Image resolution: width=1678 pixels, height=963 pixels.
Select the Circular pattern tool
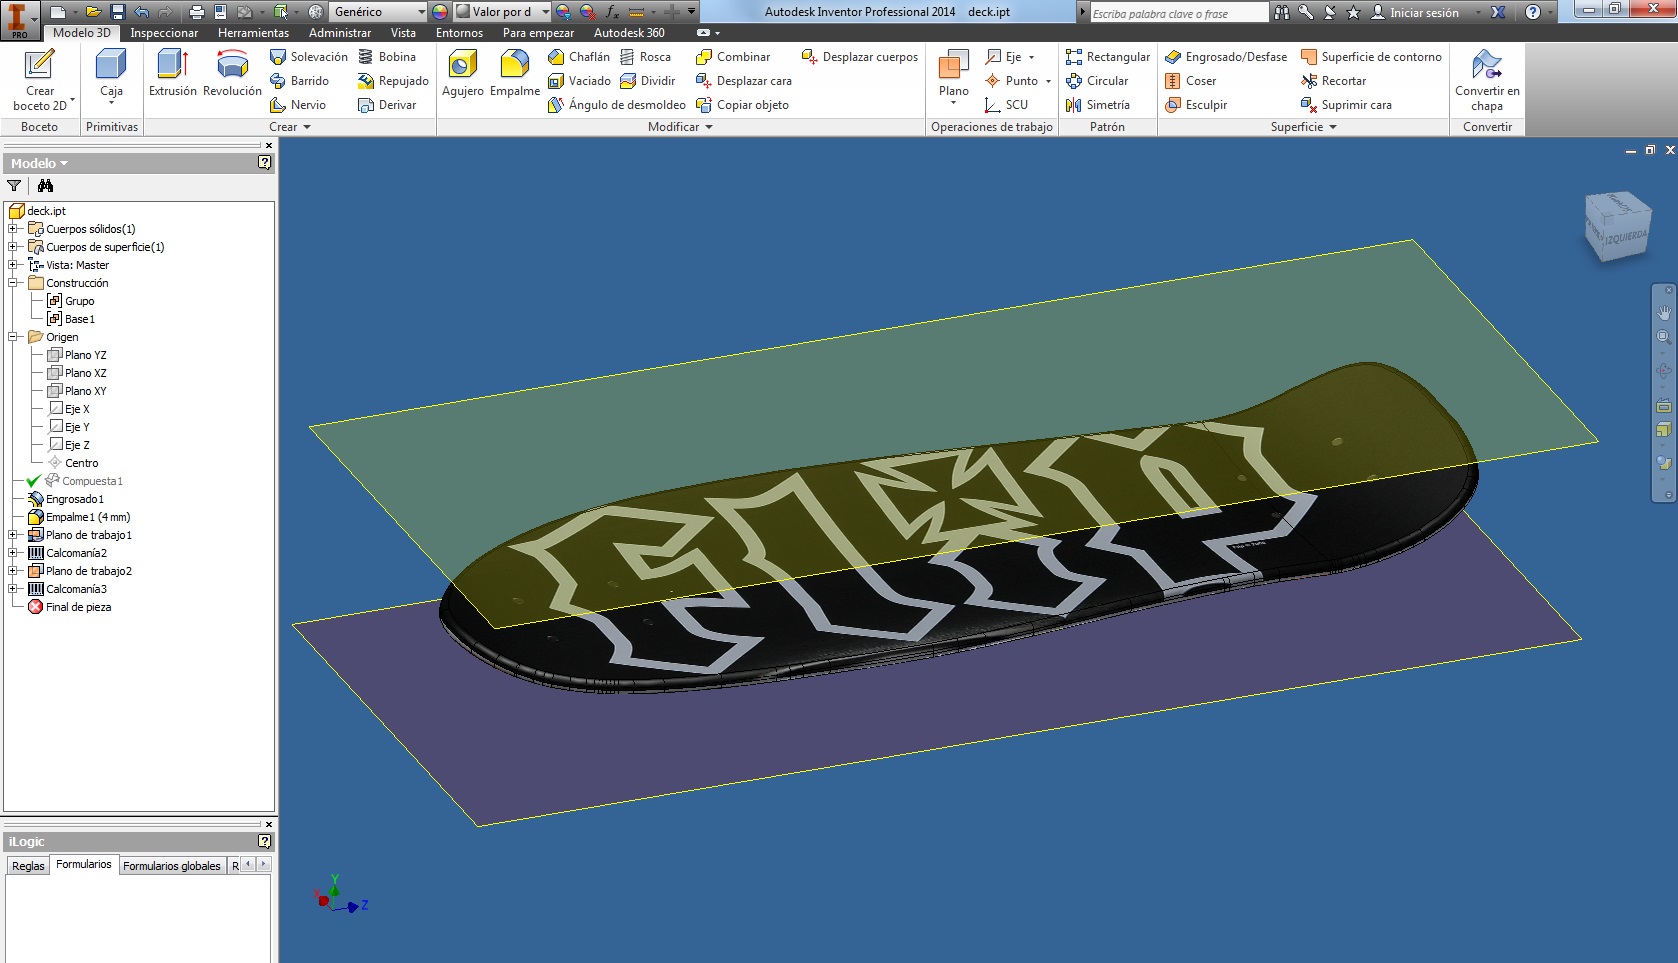pyautogui.click(x=1097, y=81)
